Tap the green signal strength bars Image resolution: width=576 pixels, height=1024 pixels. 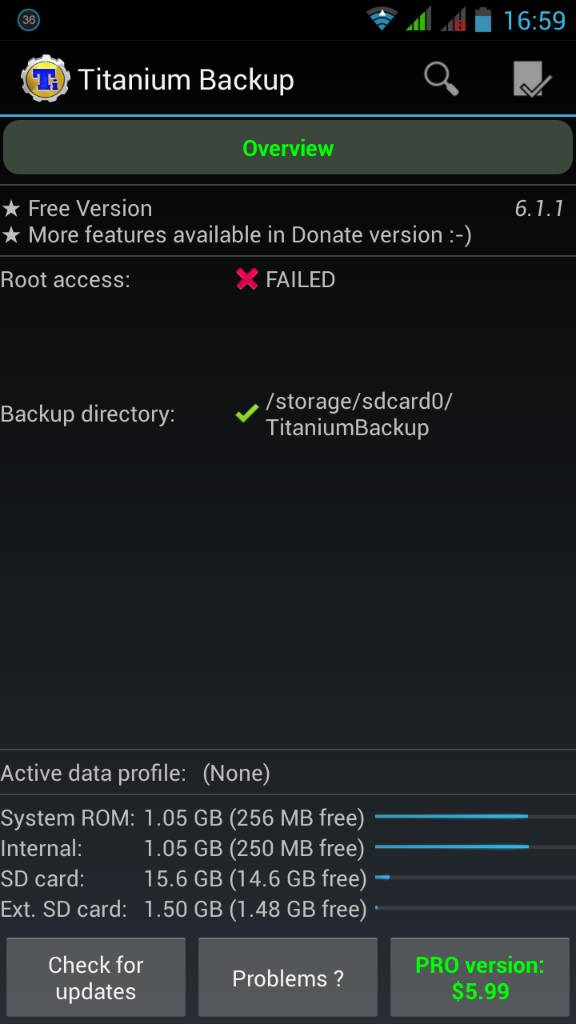[x=419, y=20]
